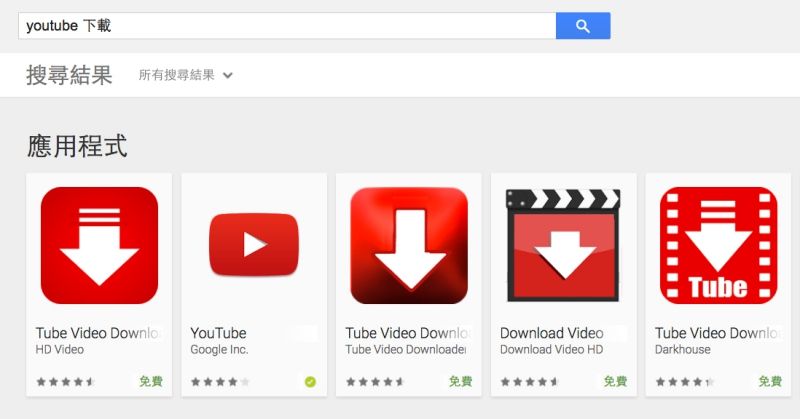
Task: Open the YouTube app title link
Action: point(218,333)
